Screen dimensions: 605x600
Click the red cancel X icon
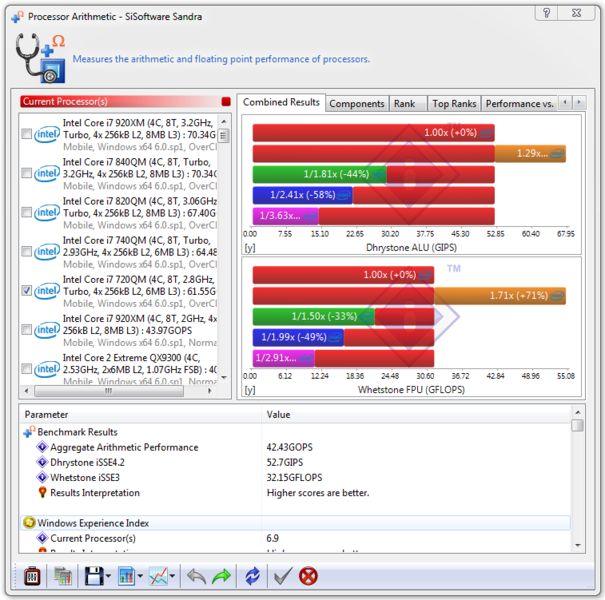coord(308,576)
